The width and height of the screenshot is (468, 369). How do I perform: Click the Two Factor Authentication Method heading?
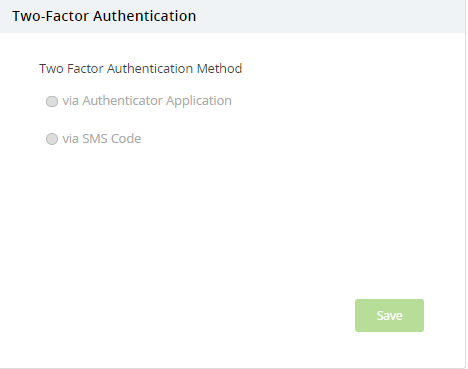[x=141, y=69]
